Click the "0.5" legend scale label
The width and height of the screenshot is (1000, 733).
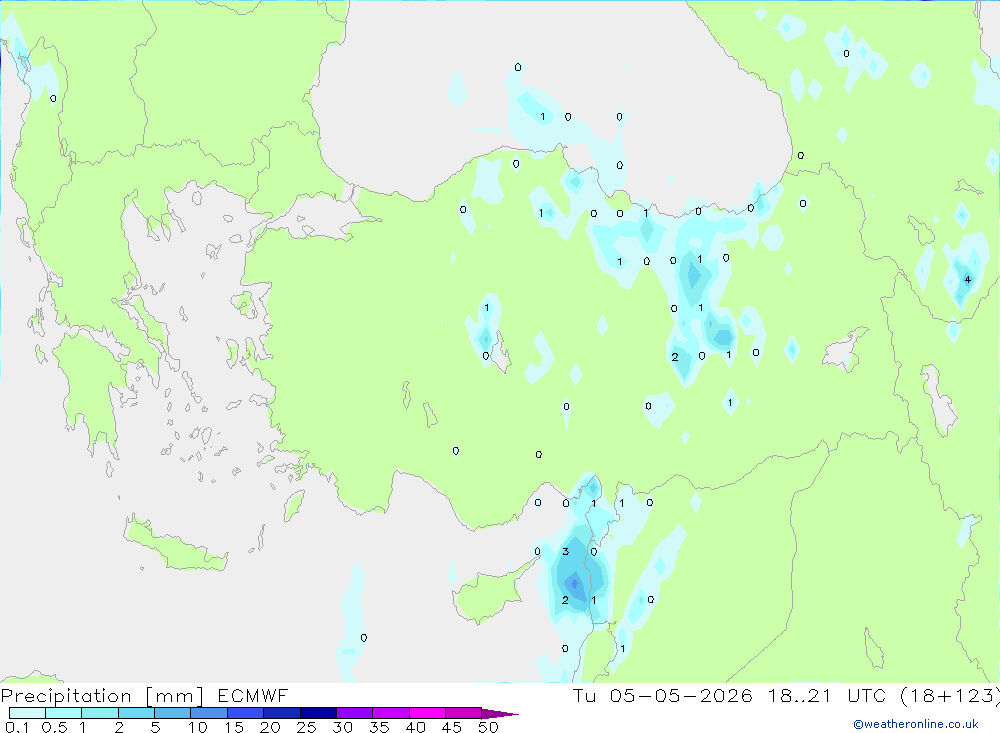pyautogui.click(x=54, y=727)
